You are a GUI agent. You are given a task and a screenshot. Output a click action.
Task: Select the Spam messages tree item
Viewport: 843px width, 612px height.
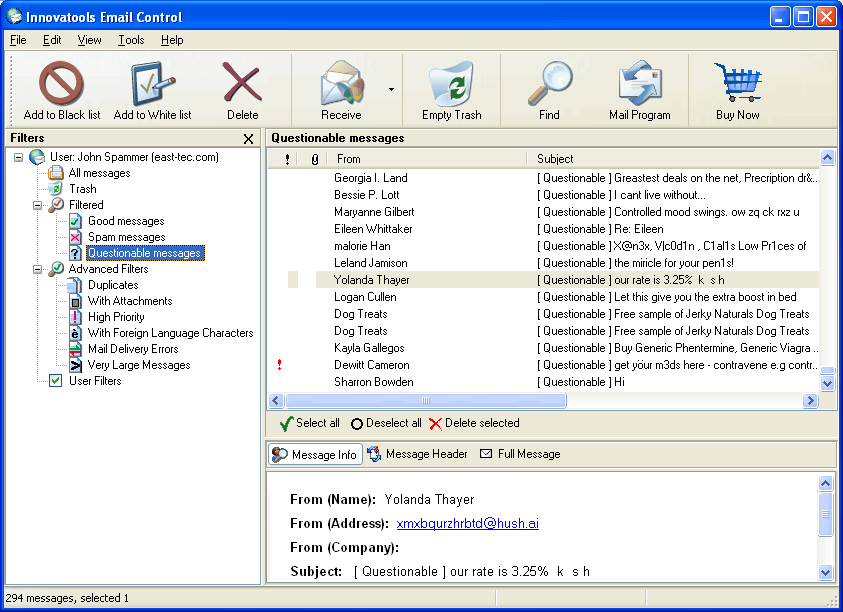(x=127, y=237)
